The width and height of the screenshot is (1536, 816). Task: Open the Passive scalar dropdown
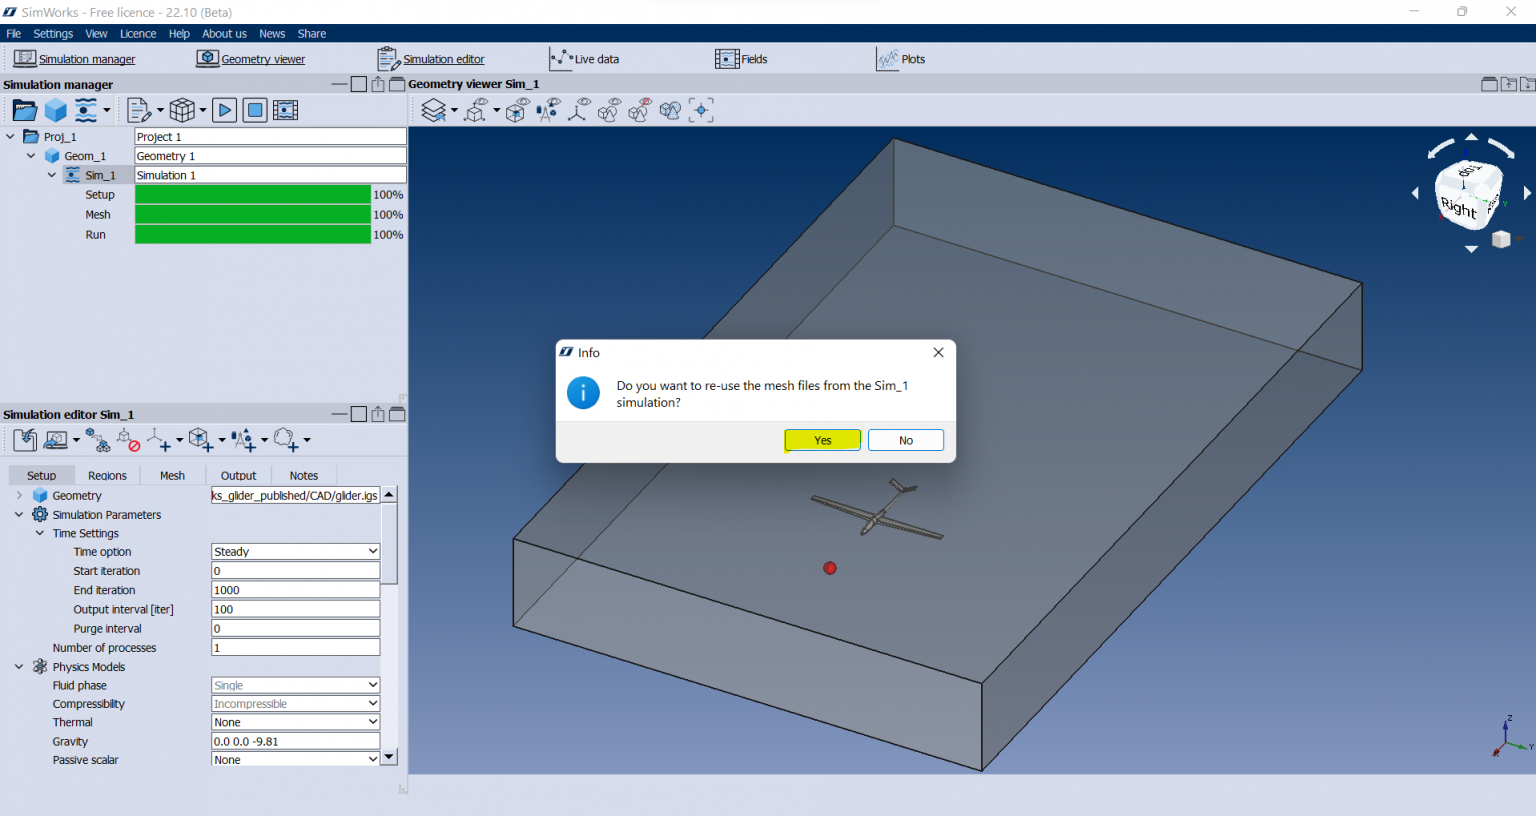[x=295, y=760]
